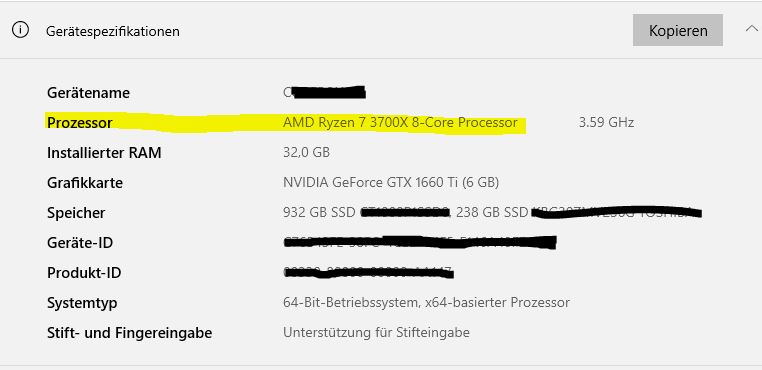
Task: Select the Speicher label
Action: pyautogui.click(x=76, y=213)
